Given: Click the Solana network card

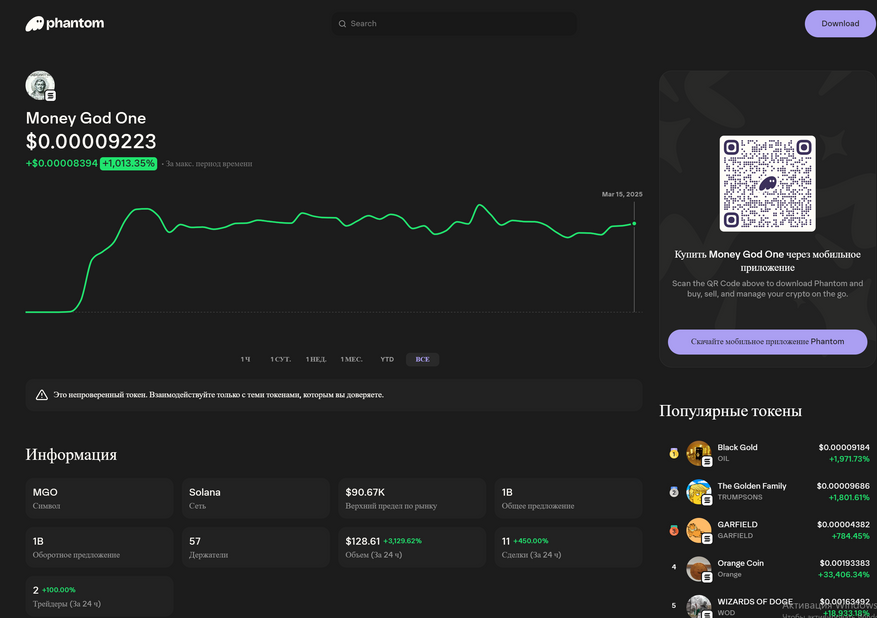Looking at the screenshot, I should tap(256, 498).
